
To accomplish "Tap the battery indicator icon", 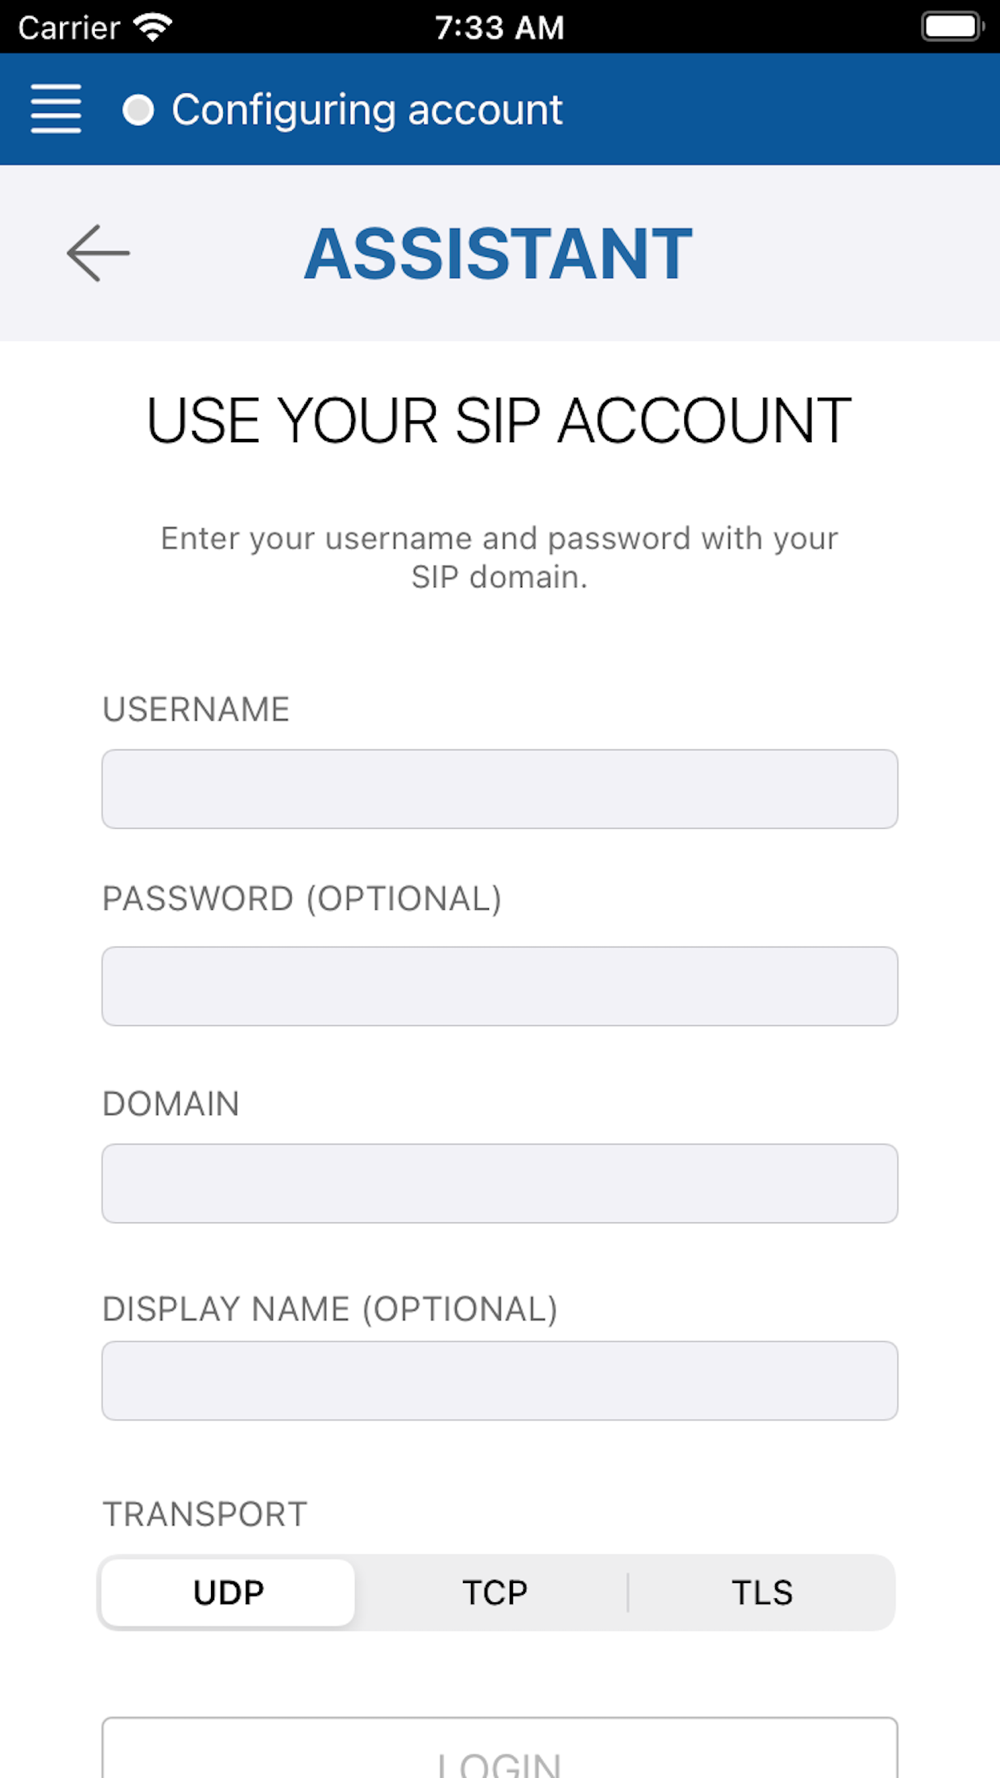I will pyautogui.click(x=951, y=27).
